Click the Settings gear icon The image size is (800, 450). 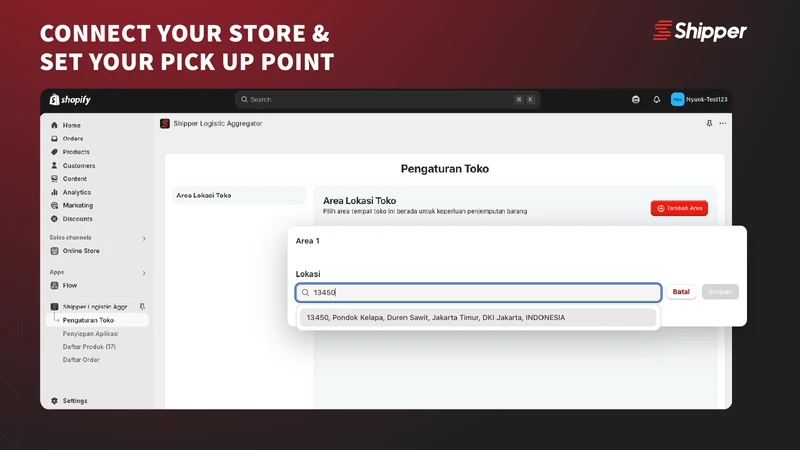(54, 401)
